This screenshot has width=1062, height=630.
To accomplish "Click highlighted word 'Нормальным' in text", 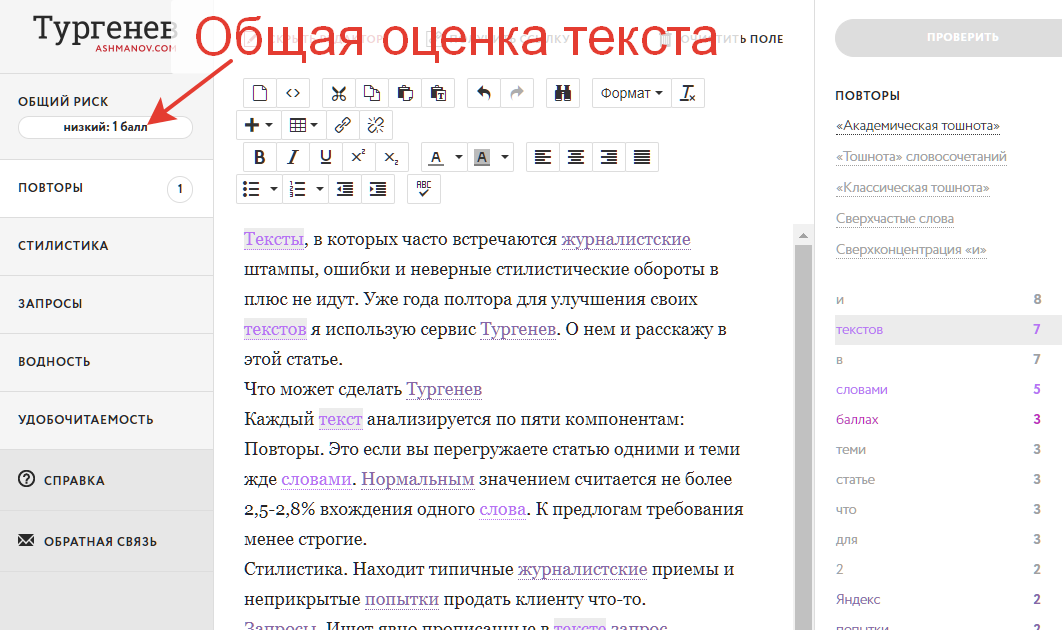I will click(418, 480).
